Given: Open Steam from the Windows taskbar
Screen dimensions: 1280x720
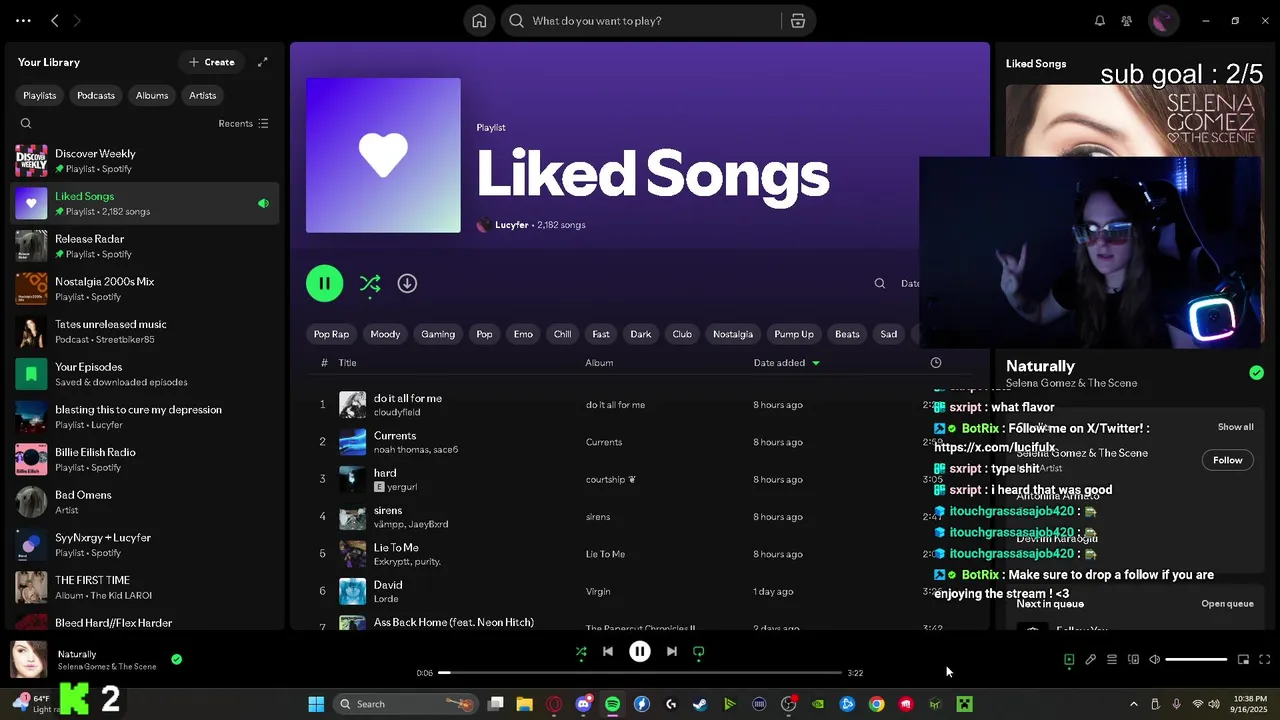Looking at the screenshot, I should pyautogui.click(x=700, y=704).
